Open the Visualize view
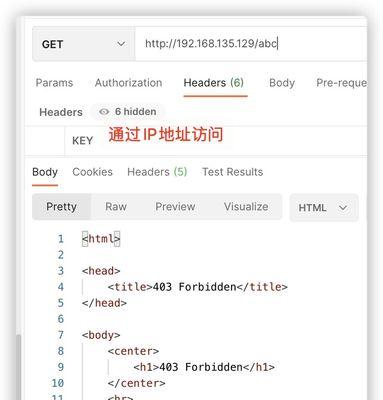This screenshot has width=383, height=400. [246, 207]
